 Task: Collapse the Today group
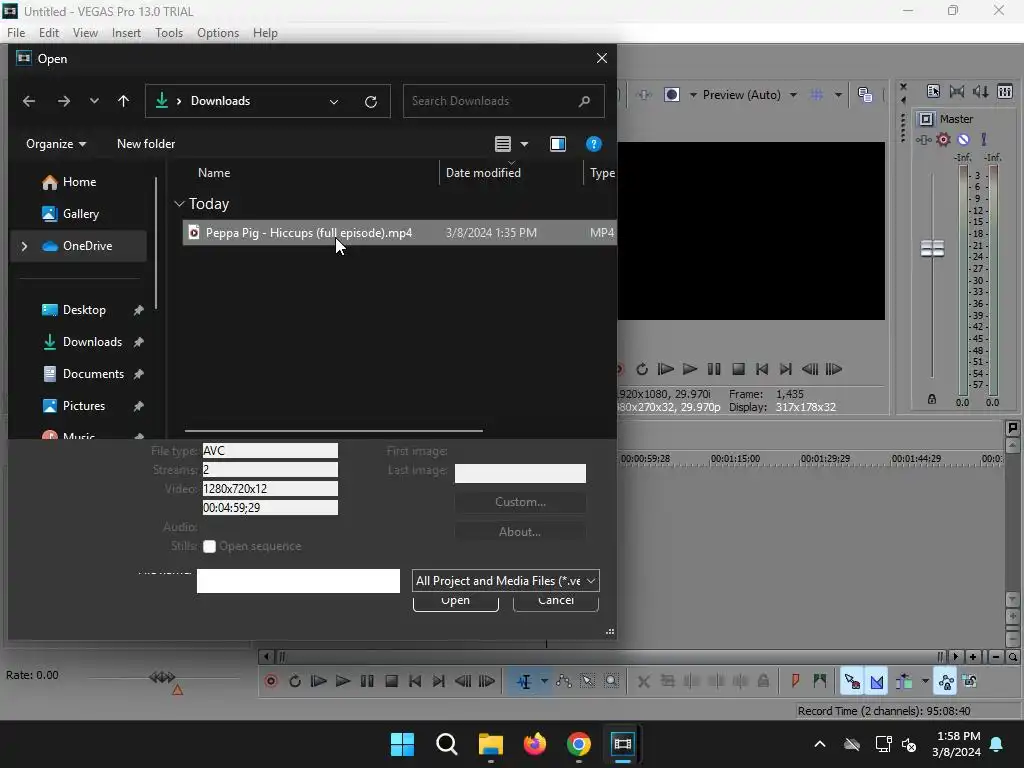click(179, 204)
